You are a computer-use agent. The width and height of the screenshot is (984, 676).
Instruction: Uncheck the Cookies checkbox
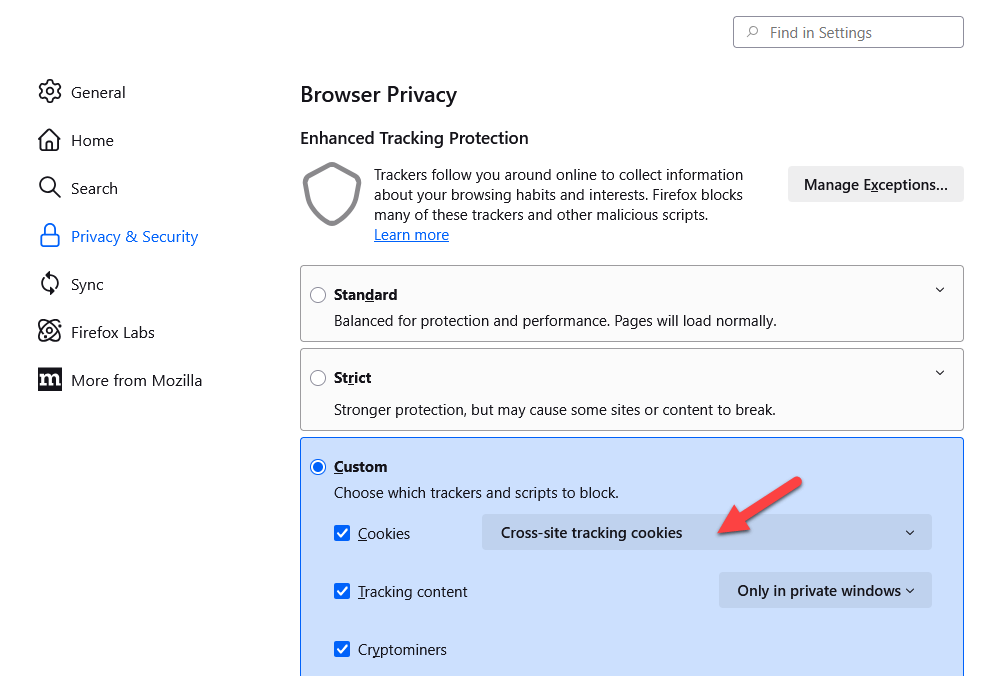click(342, 533)
